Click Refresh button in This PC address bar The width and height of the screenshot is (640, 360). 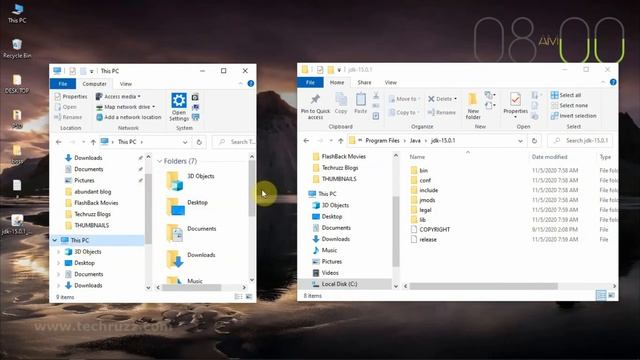pyautogui.click(x=199, y=142)
